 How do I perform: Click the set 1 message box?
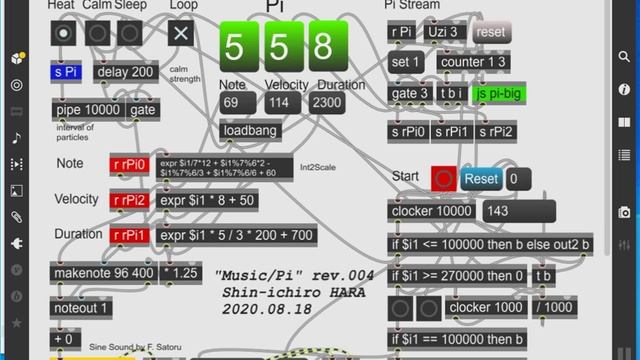click(406, 62)
